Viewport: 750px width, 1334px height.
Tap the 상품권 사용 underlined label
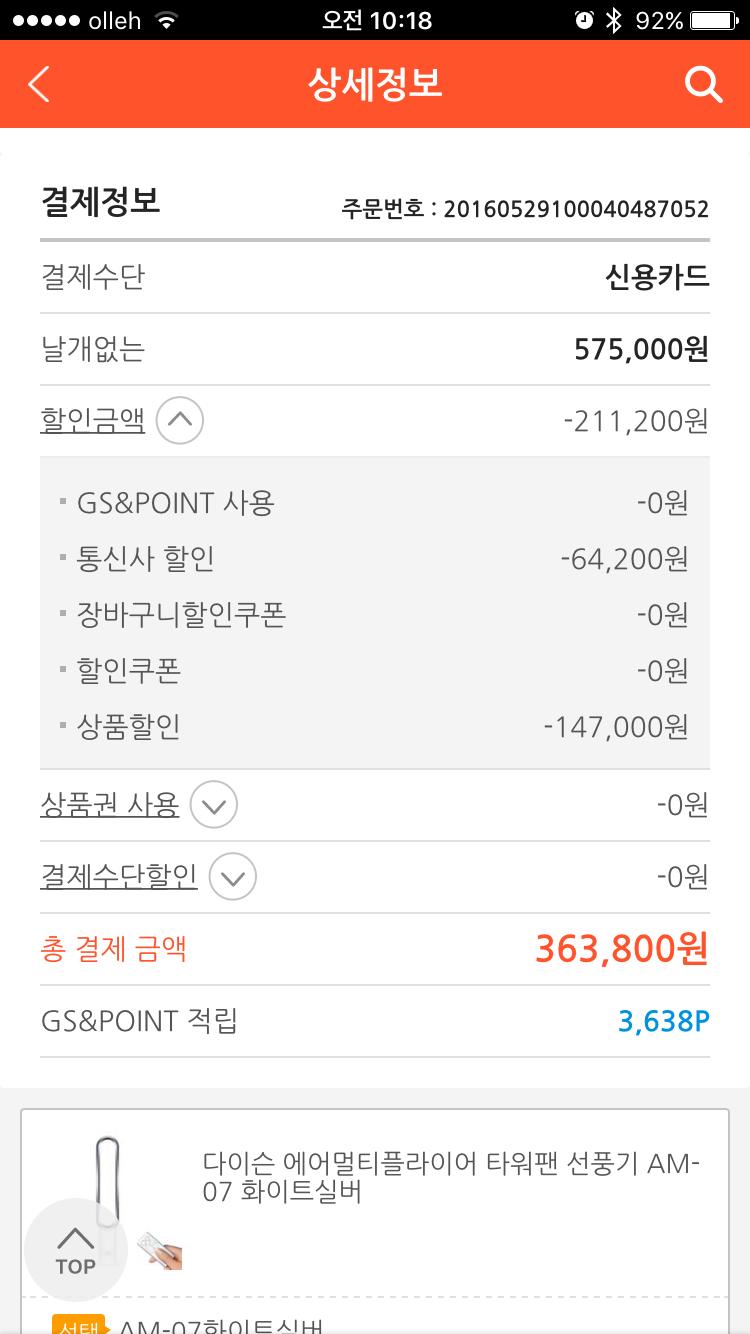coord(109,805)
